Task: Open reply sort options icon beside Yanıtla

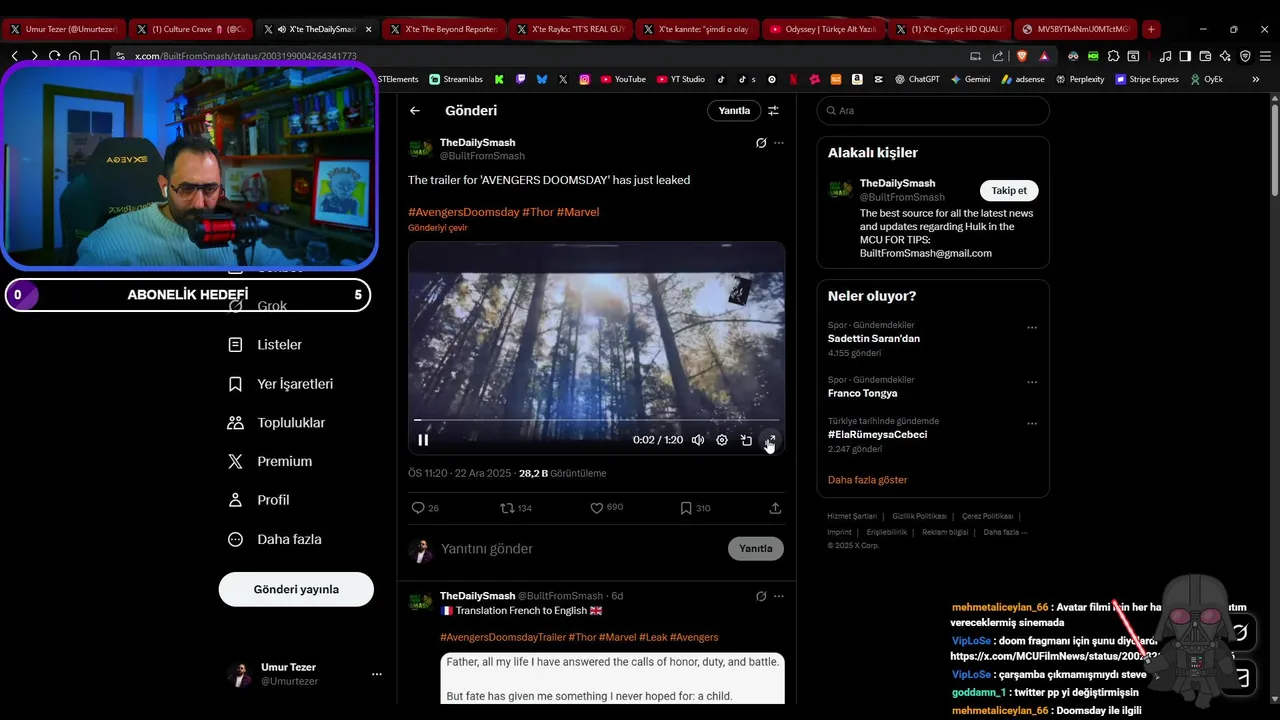Action: click(773, 111)
